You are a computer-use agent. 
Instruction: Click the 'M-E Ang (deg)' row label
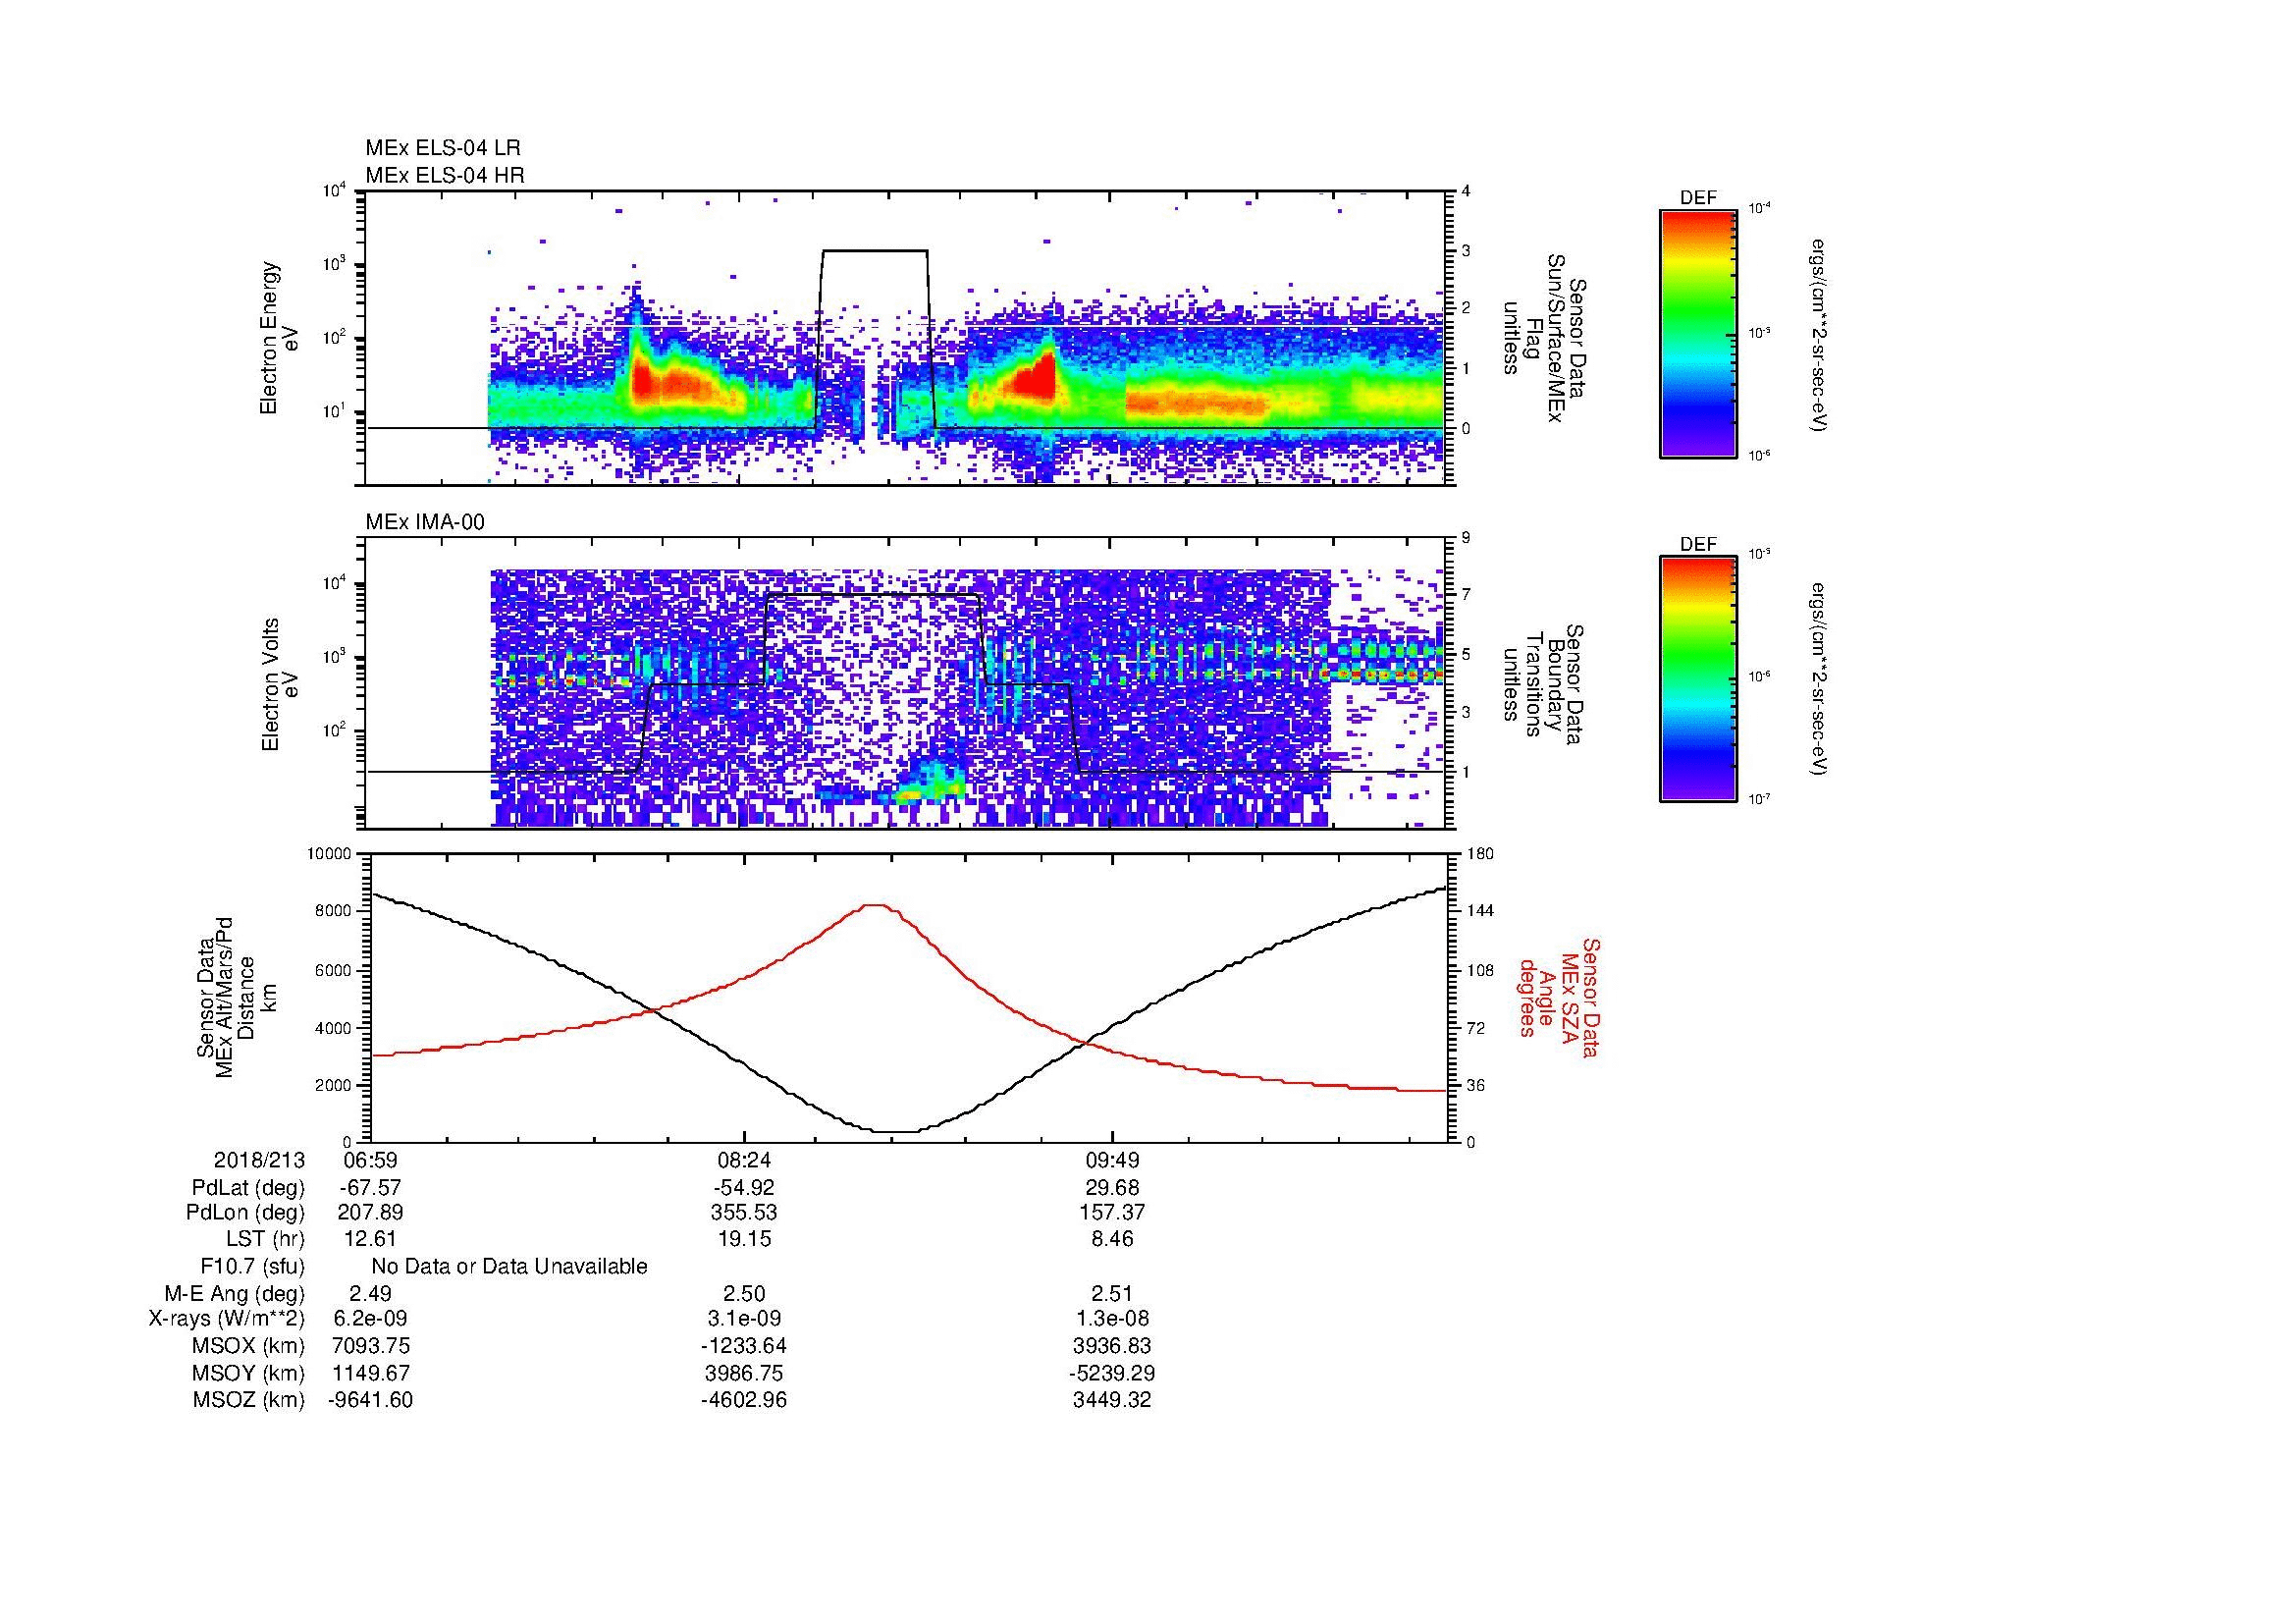(x=235, y=1294)
